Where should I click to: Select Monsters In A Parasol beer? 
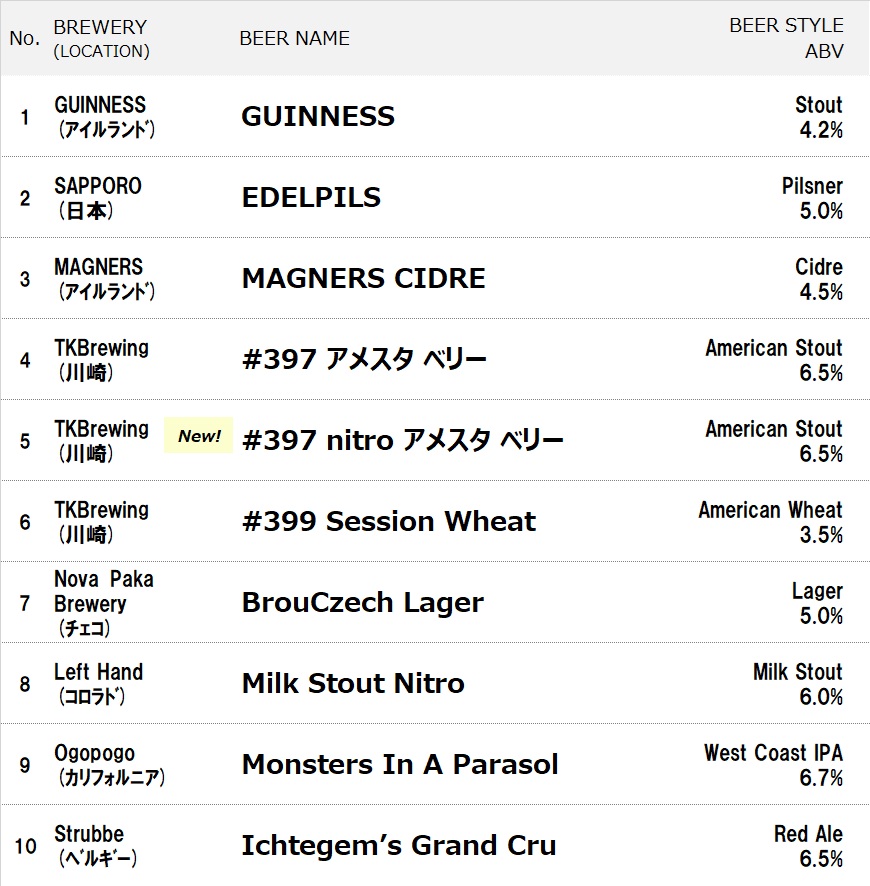pyautogui.click(x=400, y=764)
